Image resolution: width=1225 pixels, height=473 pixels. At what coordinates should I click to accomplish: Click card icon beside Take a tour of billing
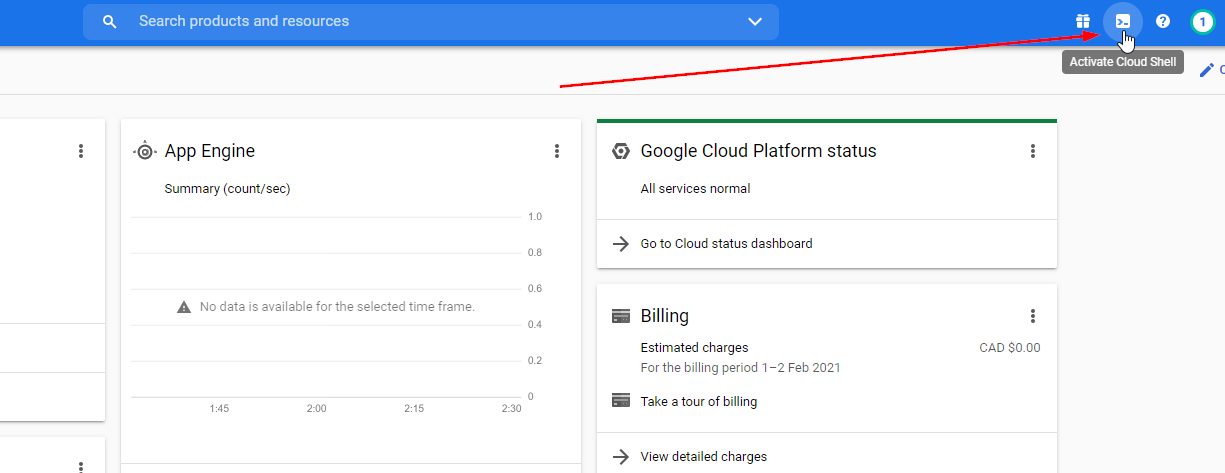(x=621, y=400)
